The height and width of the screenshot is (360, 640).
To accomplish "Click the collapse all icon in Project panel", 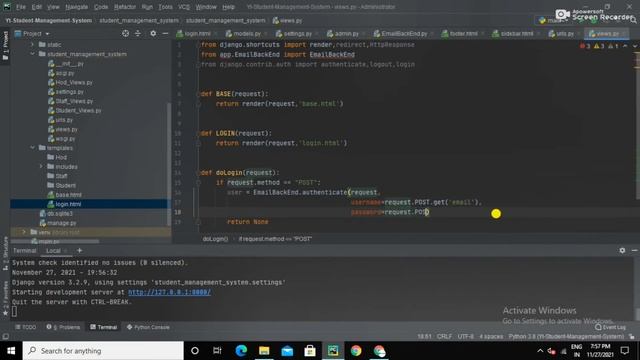I will click(138, 33).
